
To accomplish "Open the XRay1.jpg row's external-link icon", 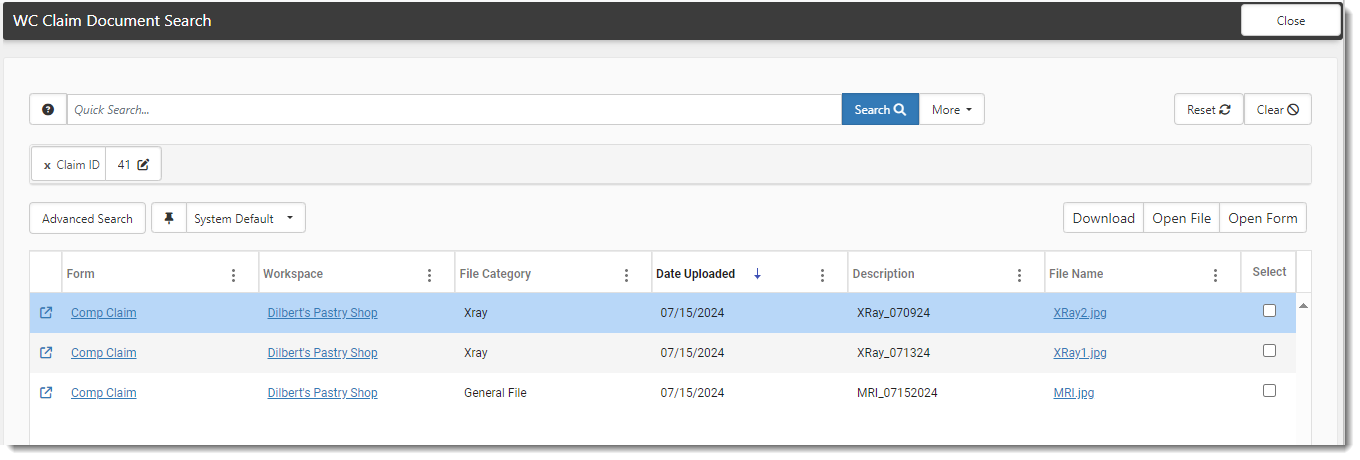I will tap(46, 353).
